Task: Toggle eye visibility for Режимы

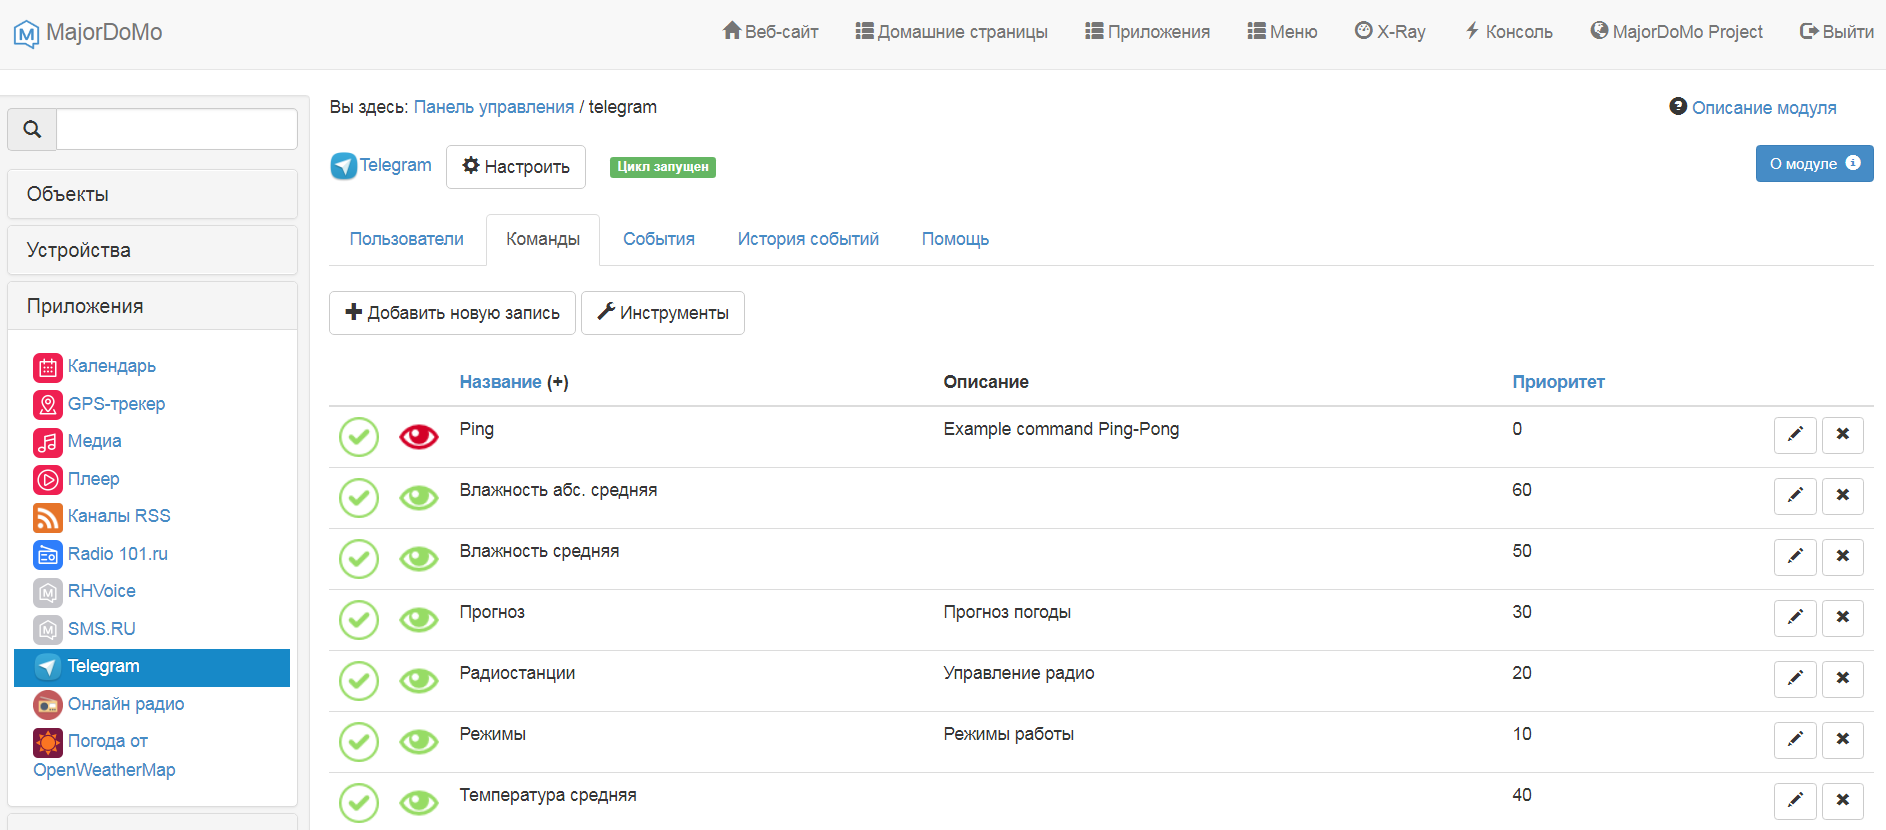Action: [x=419, y=742]
